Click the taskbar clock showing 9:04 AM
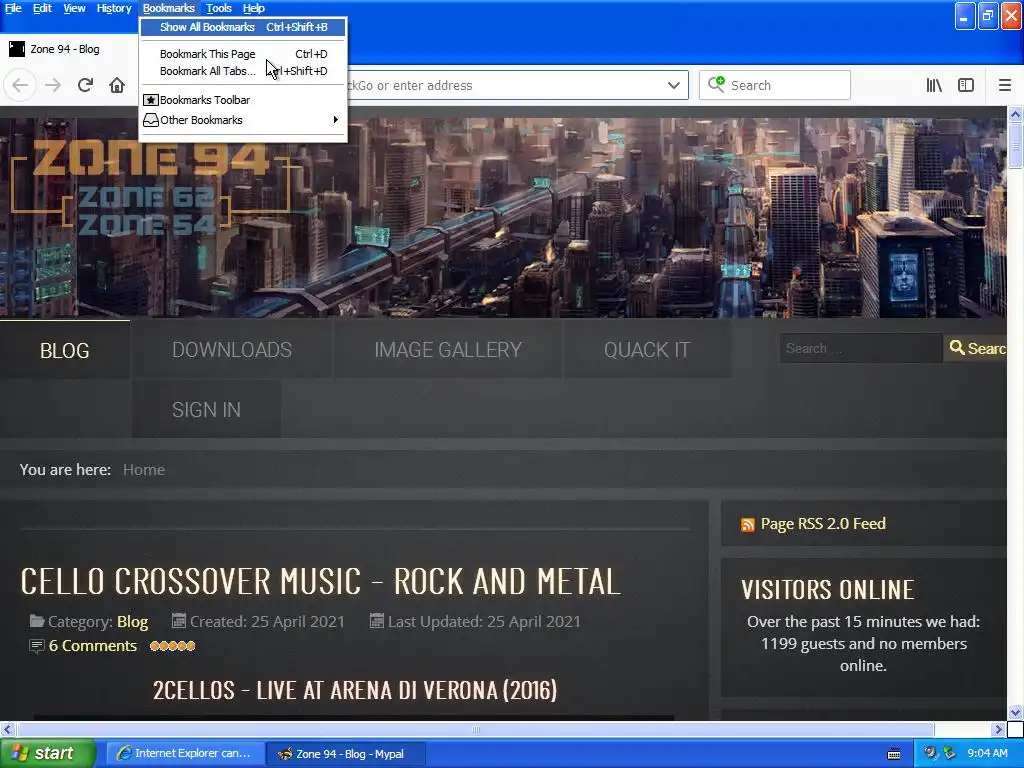 (x=987, y=753)
